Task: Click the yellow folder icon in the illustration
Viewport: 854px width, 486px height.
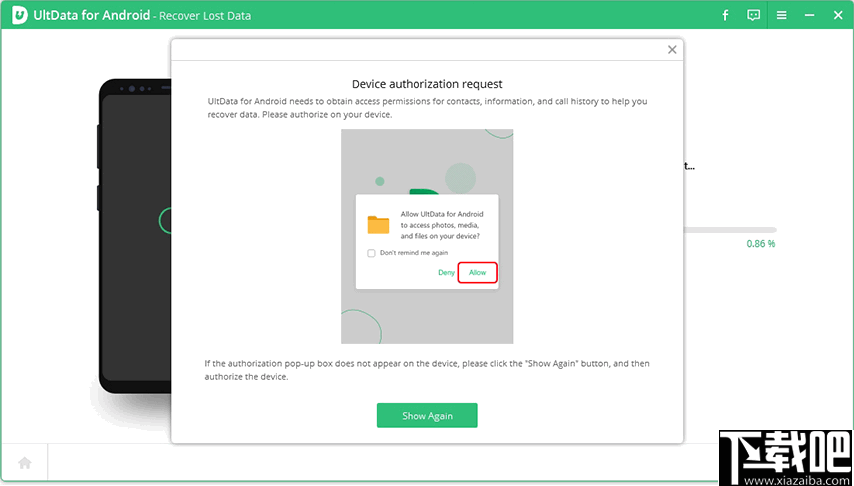Action: (x=379, y=224)
